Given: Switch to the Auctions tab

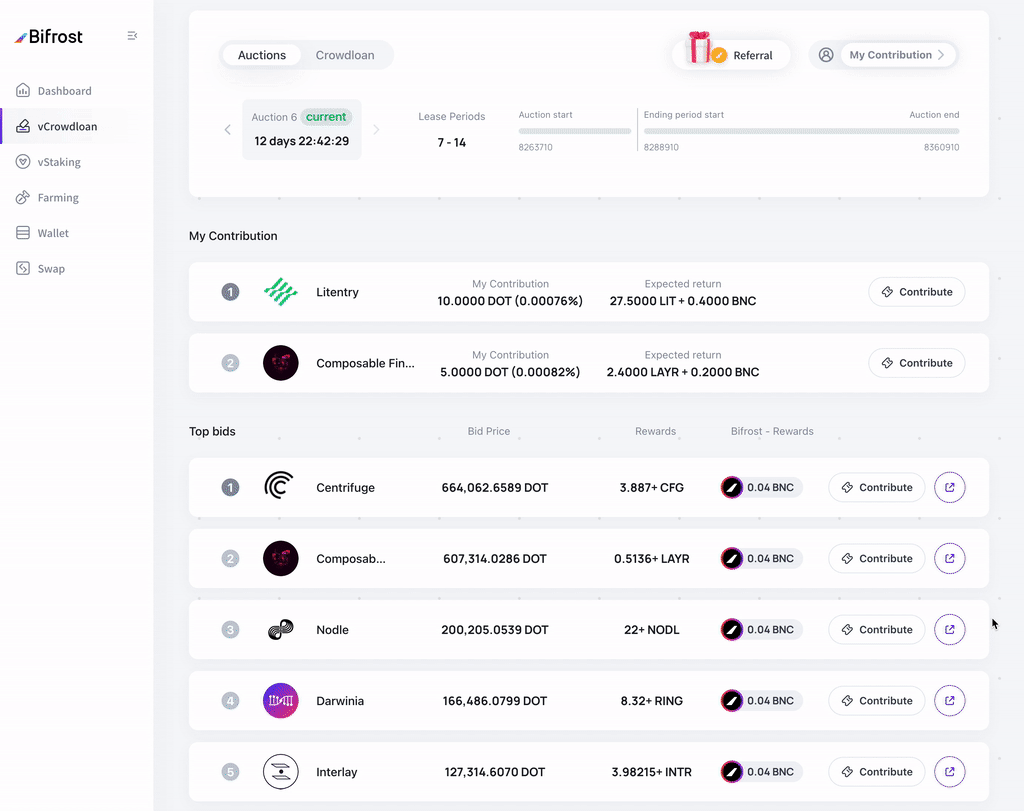Looking at the screenshot, I should (x=262, y=55).
